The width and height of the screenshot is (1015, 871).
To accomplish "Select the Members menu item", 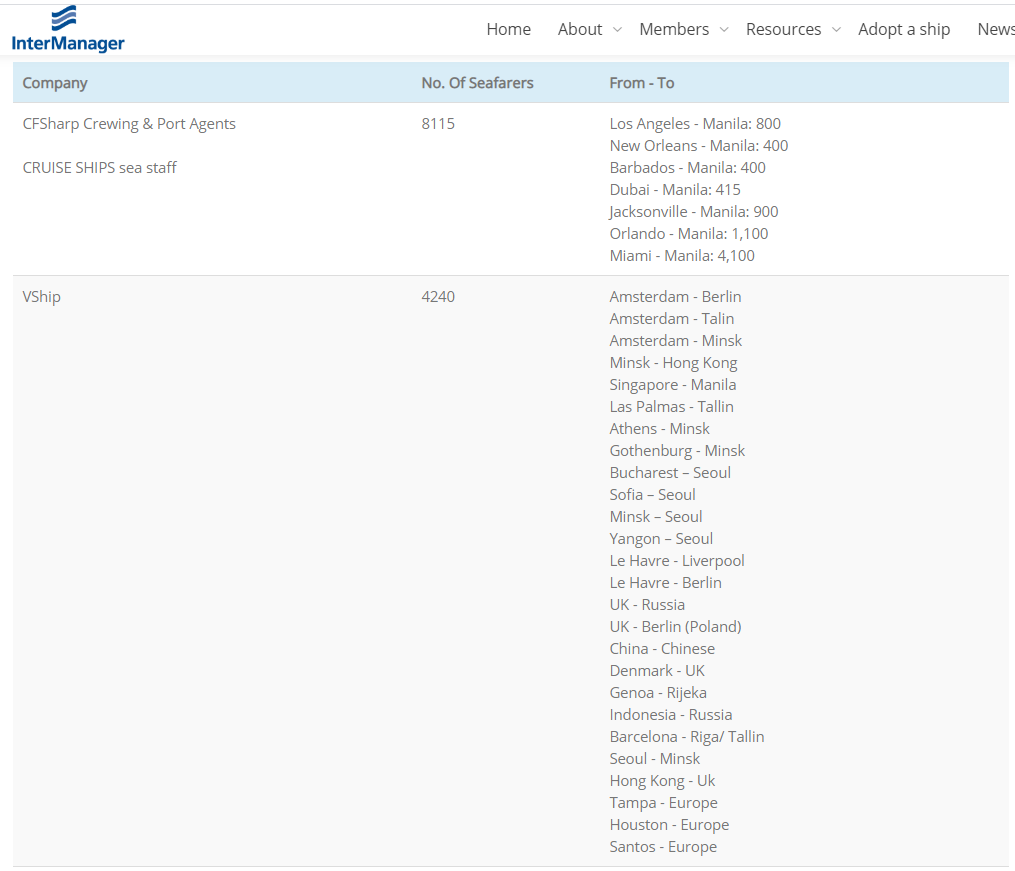I will [x=674, y=29].
